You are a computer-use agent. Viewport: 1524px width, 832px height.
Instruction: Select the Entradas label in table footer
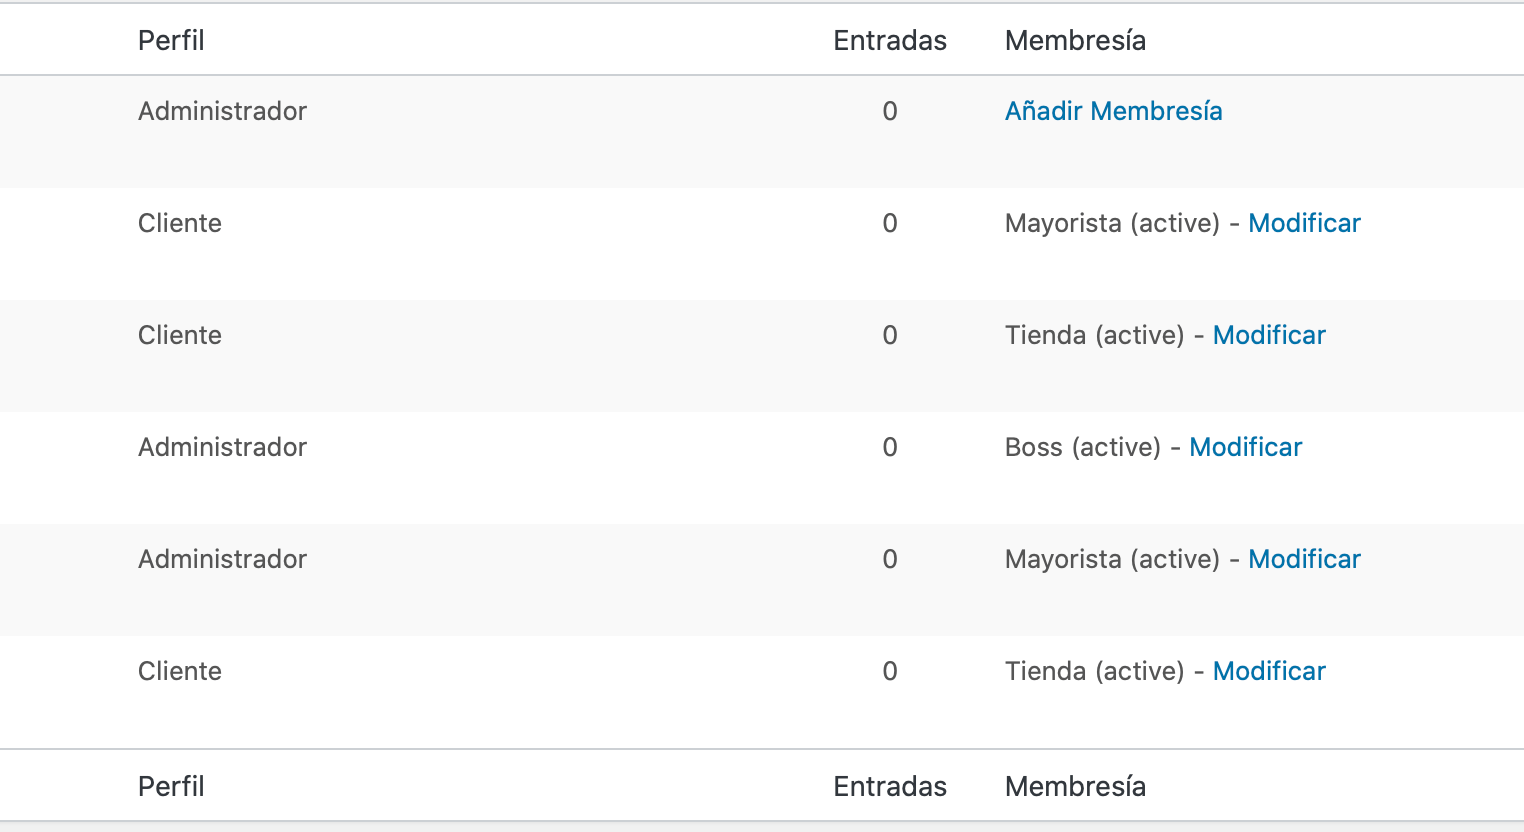[x=890, y=787]
